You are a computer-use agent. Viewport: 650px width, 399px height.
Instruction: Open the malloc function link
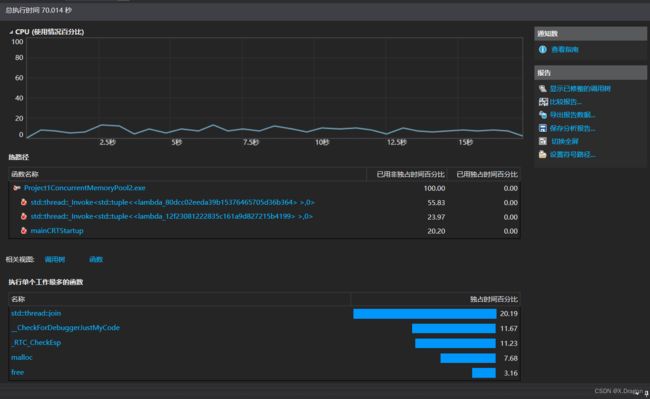point(22,357)
